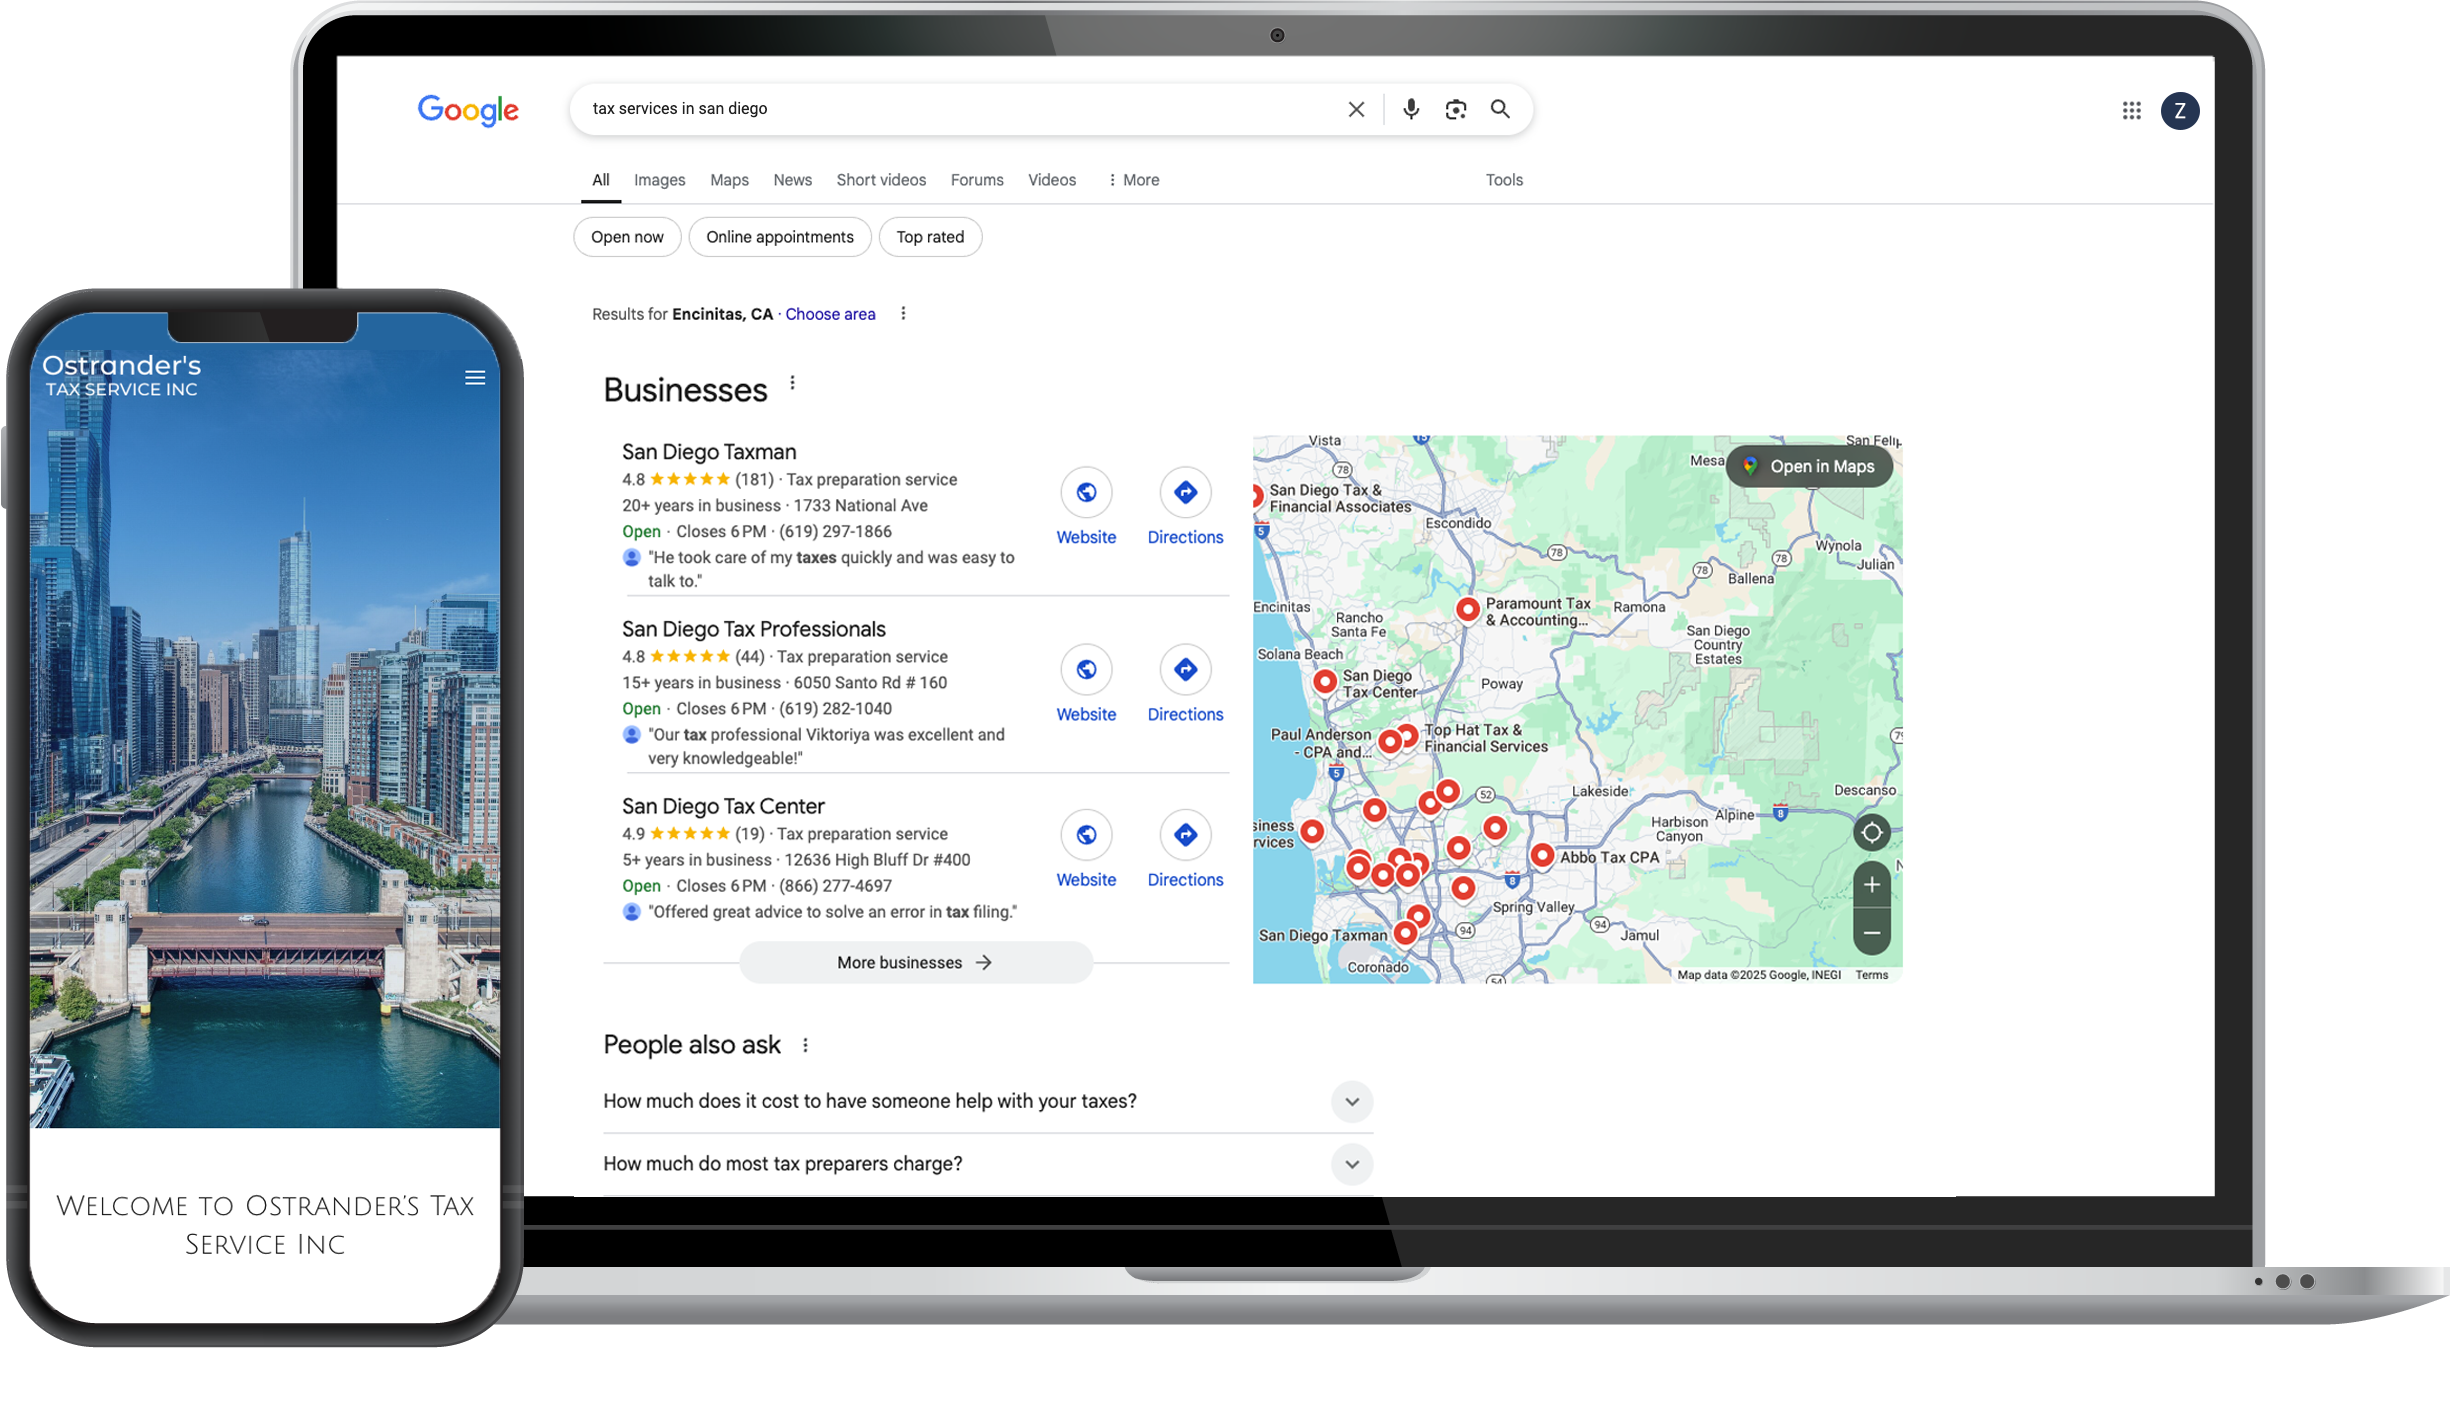Open Google Lens image search
Image resolution: width=2450 pixels, height=1414 pixels.
tap(1455, 109)
